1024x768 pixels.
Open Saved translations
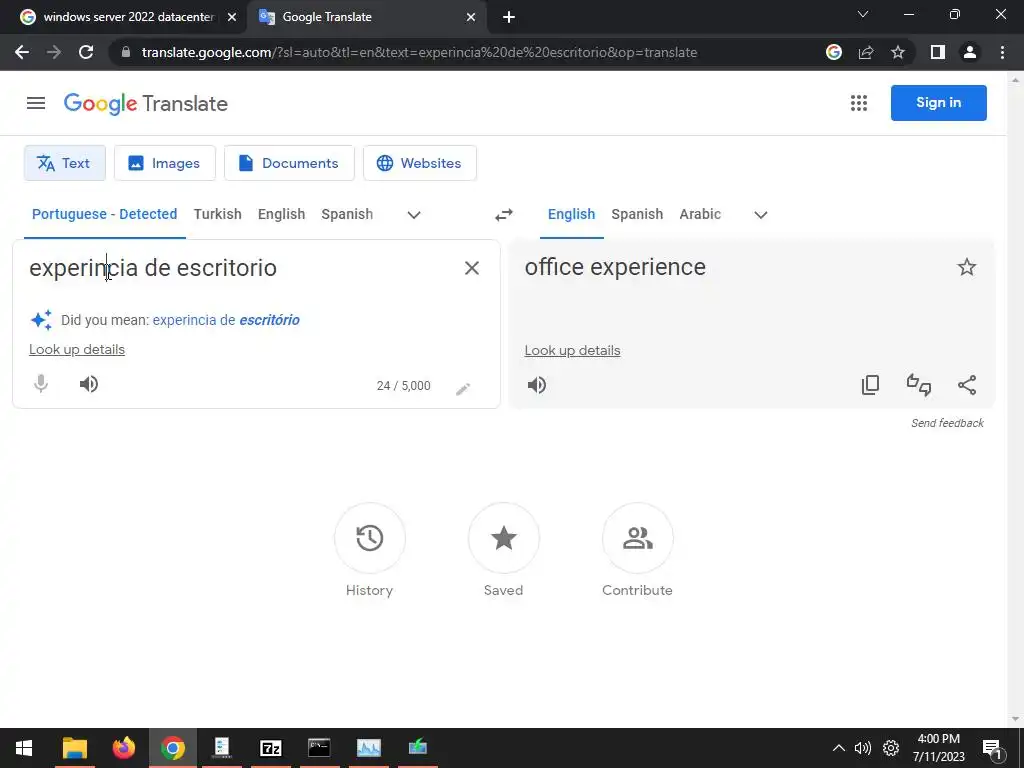point(504,550)
